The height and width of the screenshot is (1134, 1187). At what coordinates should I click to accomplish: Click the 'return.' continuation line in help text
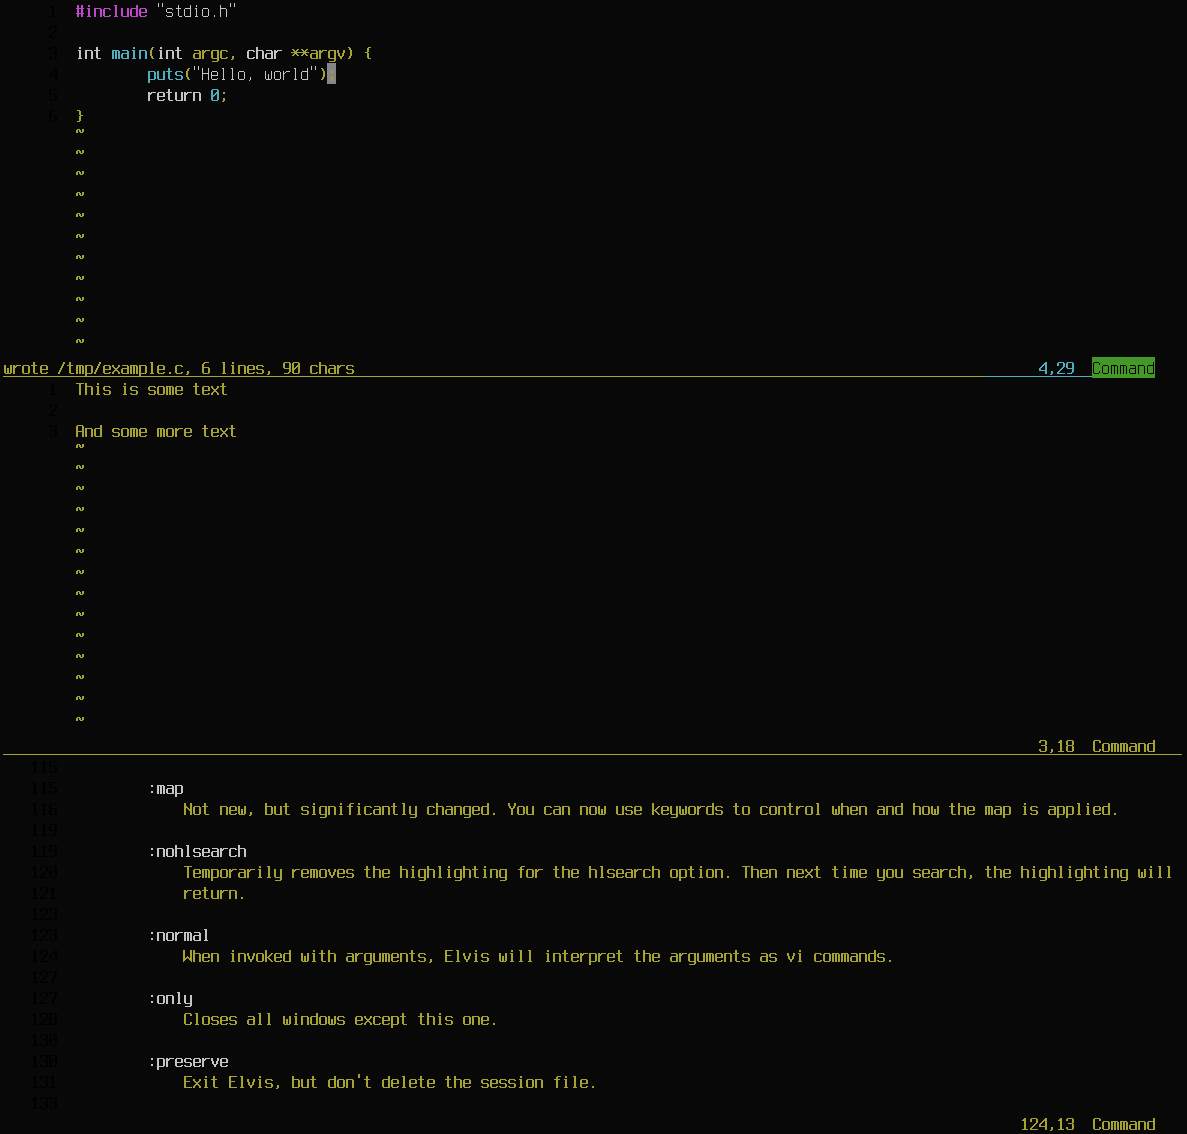pos(213,894)
